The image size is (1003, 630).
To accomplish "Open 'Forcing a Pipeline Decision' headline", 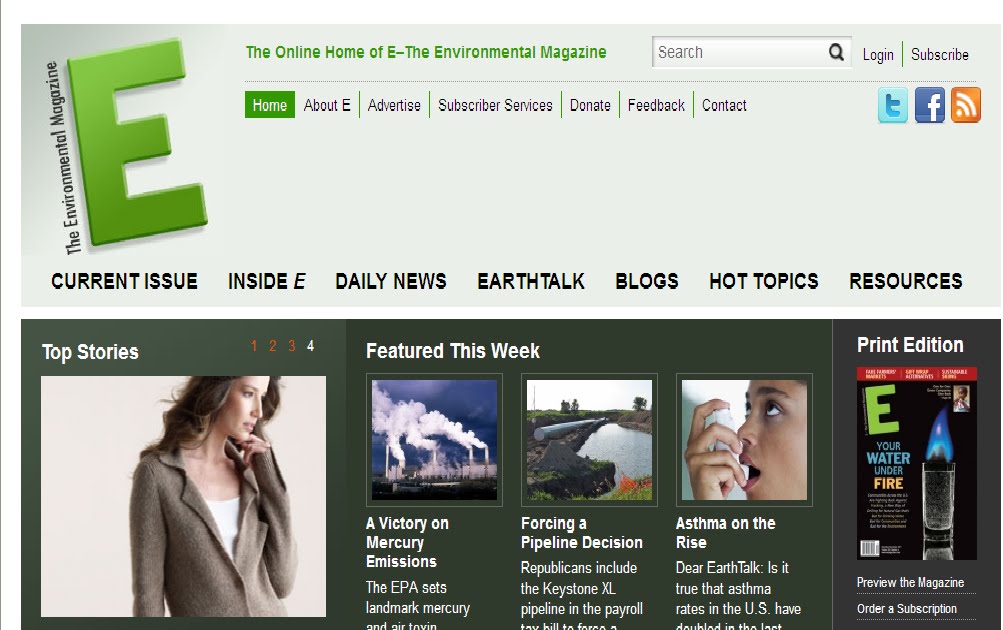I will 581,533.
